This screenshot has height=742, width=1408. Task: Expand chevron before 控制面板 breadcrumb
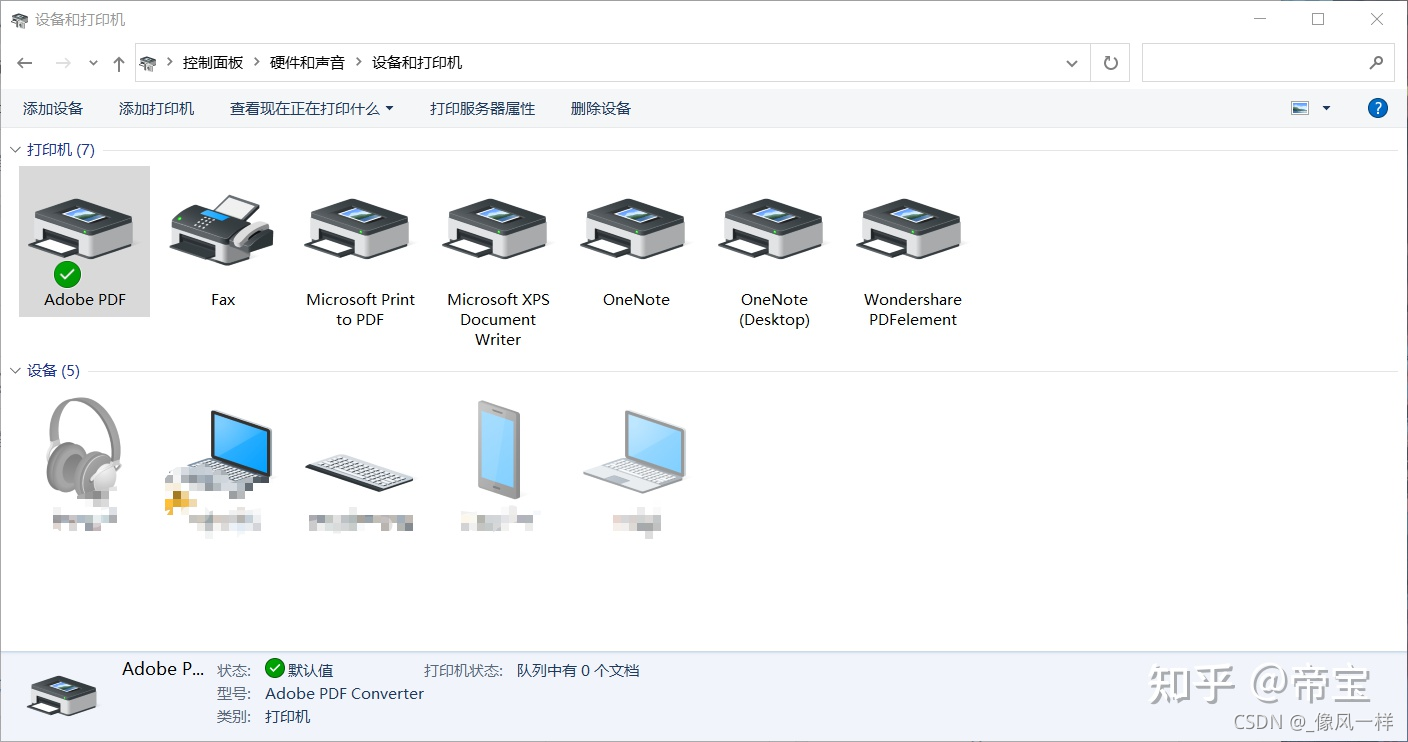coord(170,63)
